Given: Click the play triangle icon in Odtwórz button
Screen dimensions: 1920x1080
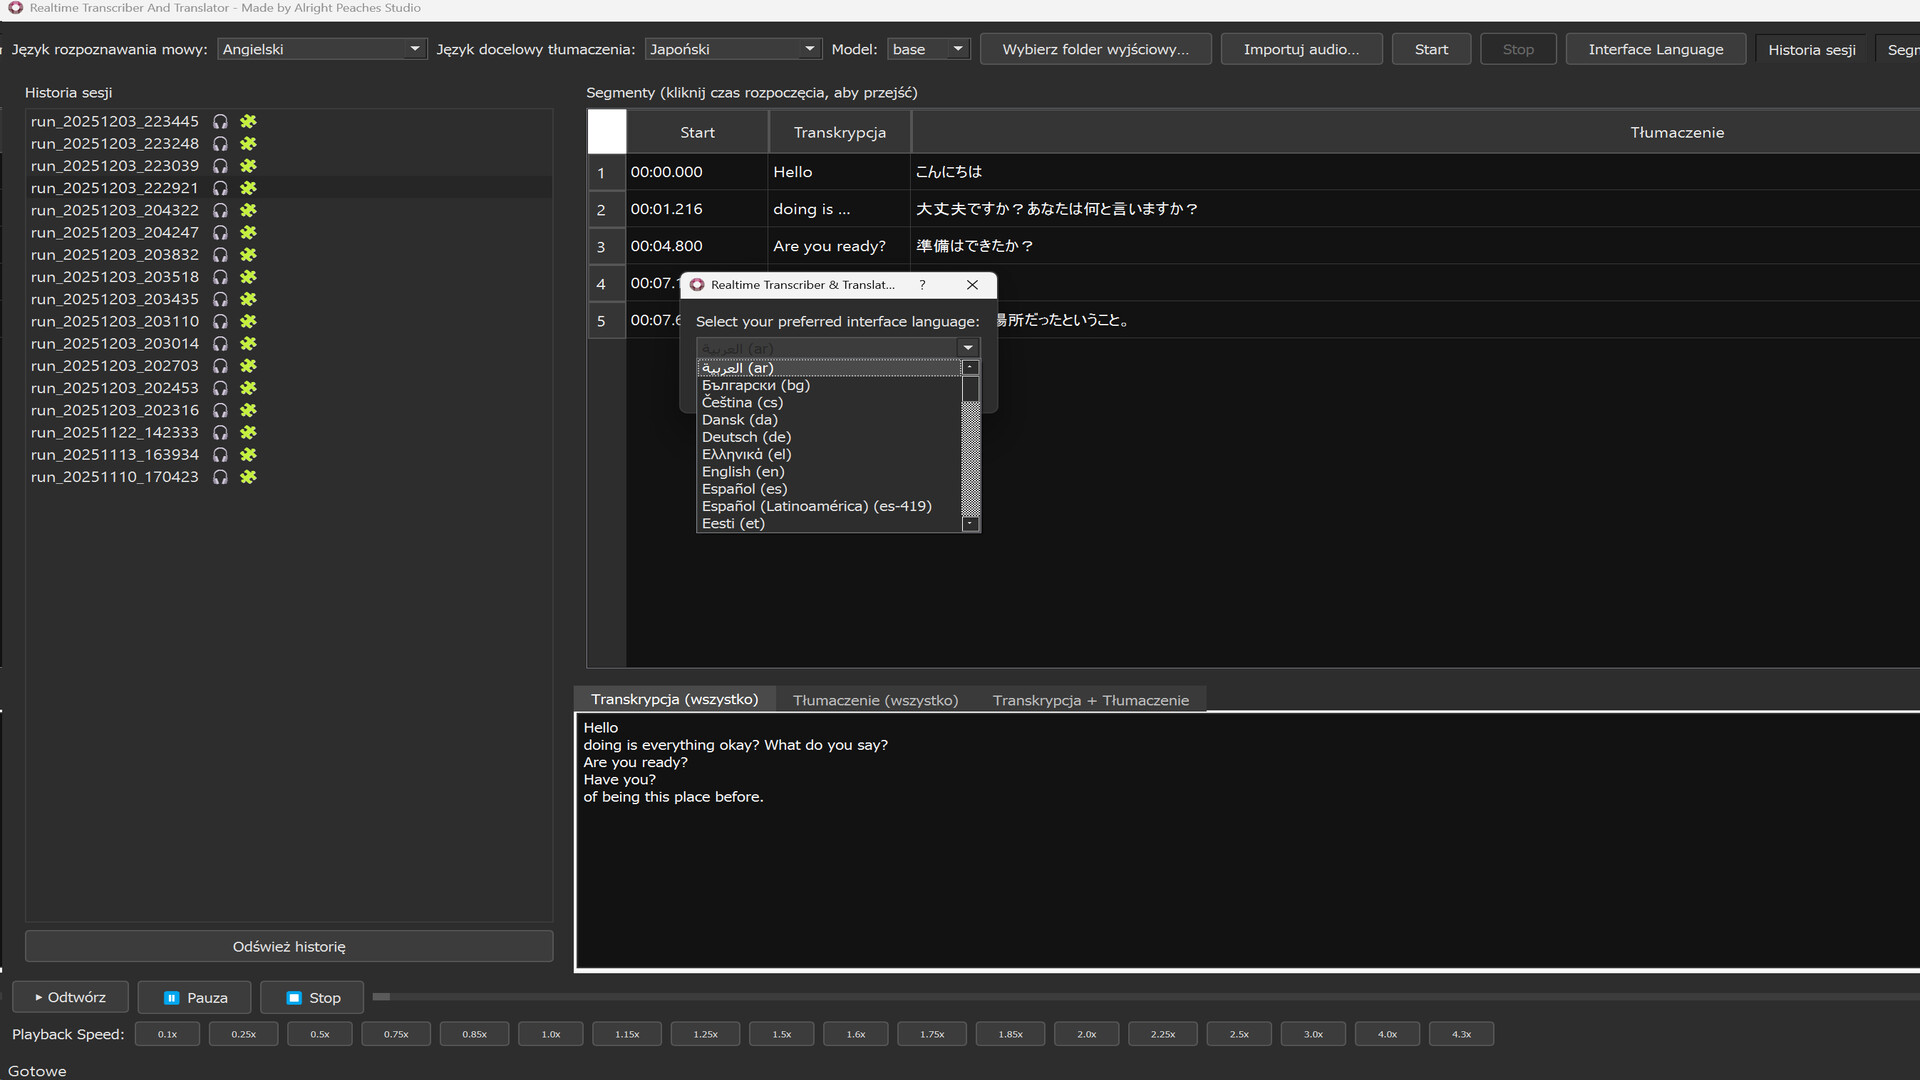Looking at the screenshot, I should pyautogui.click(x=40, y=997).
